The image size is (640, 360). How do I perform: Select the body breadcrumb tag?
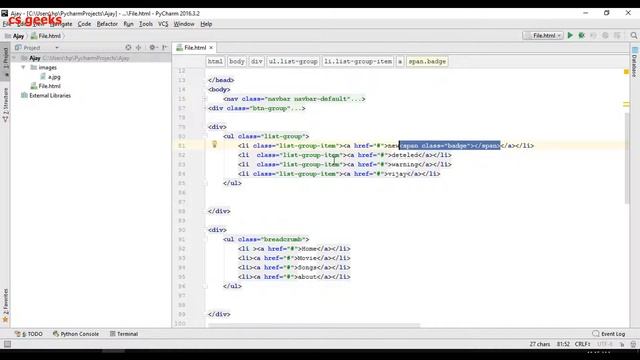pos(237,62)
